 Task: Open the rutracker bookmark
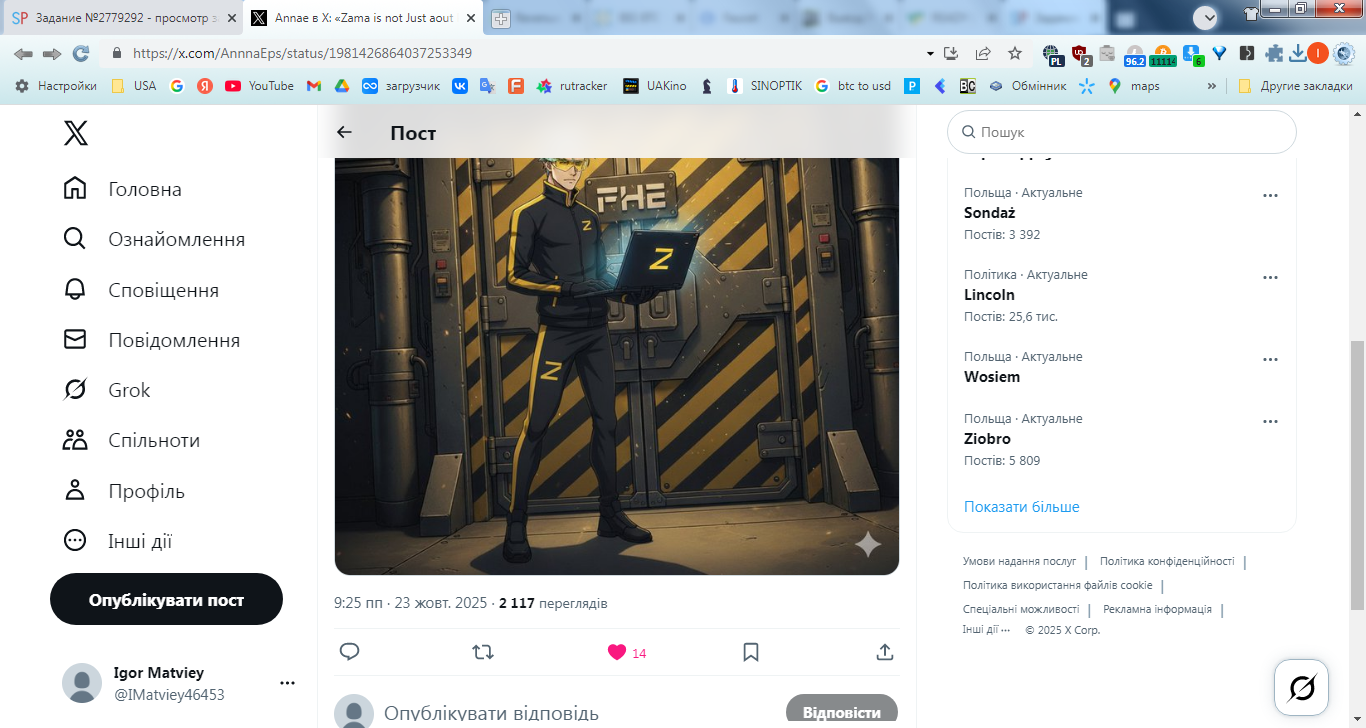(572, 86)
